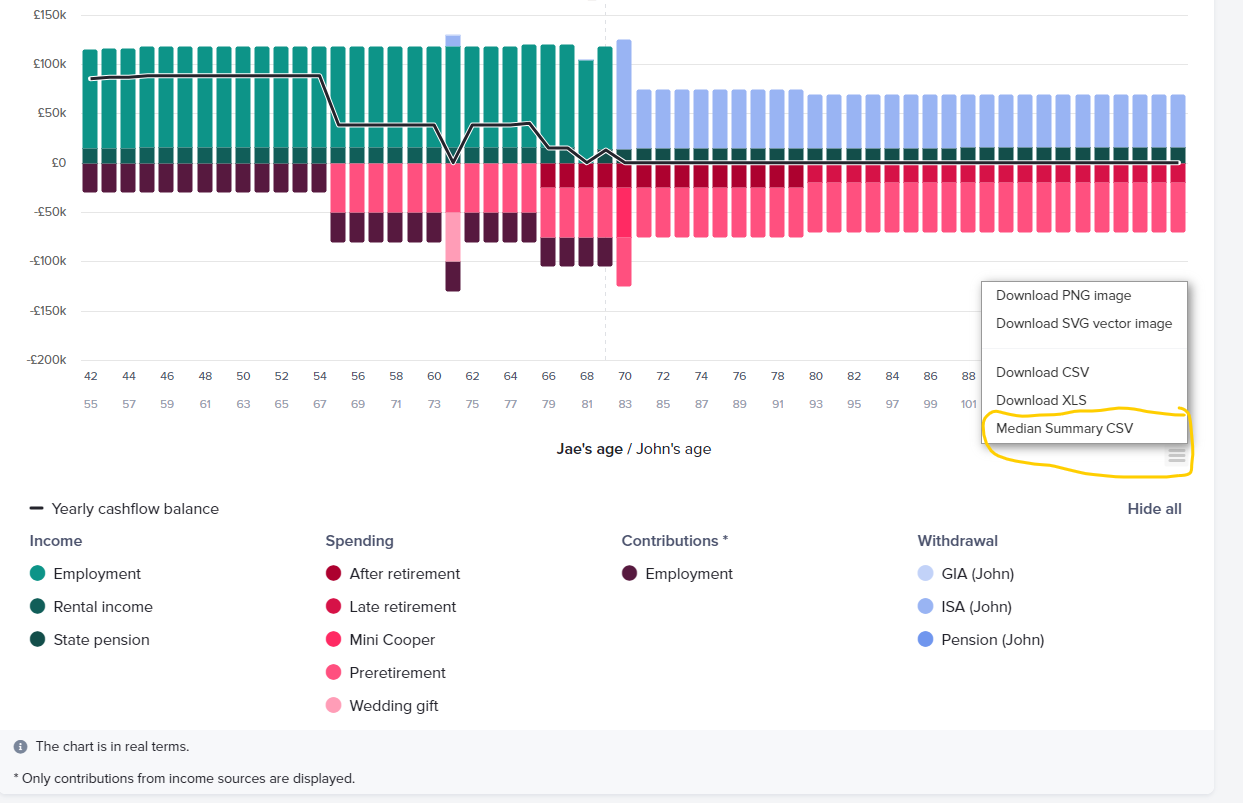The width and height of the screenshot is (1243, 803).
Task: Select Download PNG image option
Action: 1063,296
